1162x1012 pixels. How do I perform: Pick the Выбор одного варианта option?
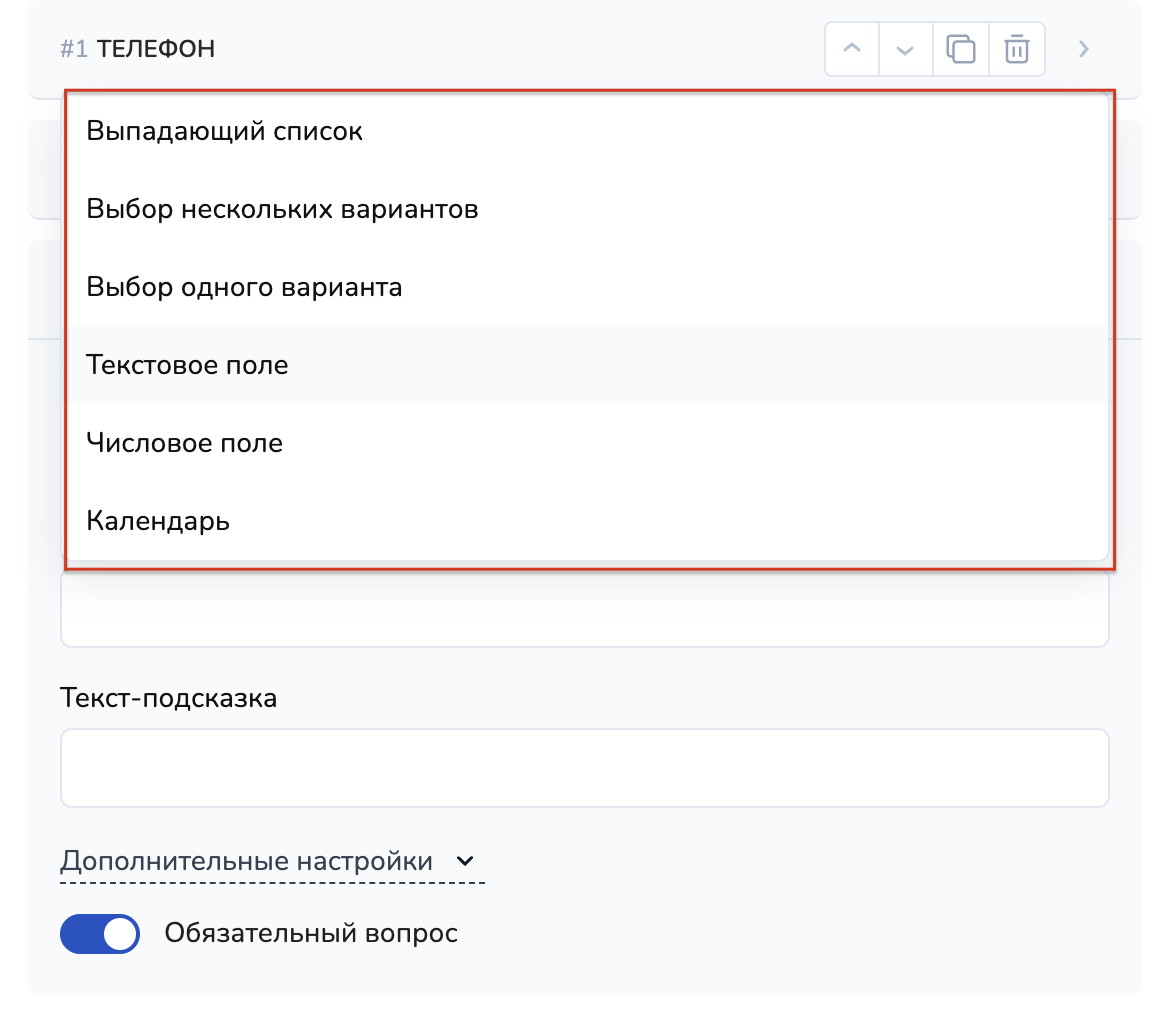point(244,288)
